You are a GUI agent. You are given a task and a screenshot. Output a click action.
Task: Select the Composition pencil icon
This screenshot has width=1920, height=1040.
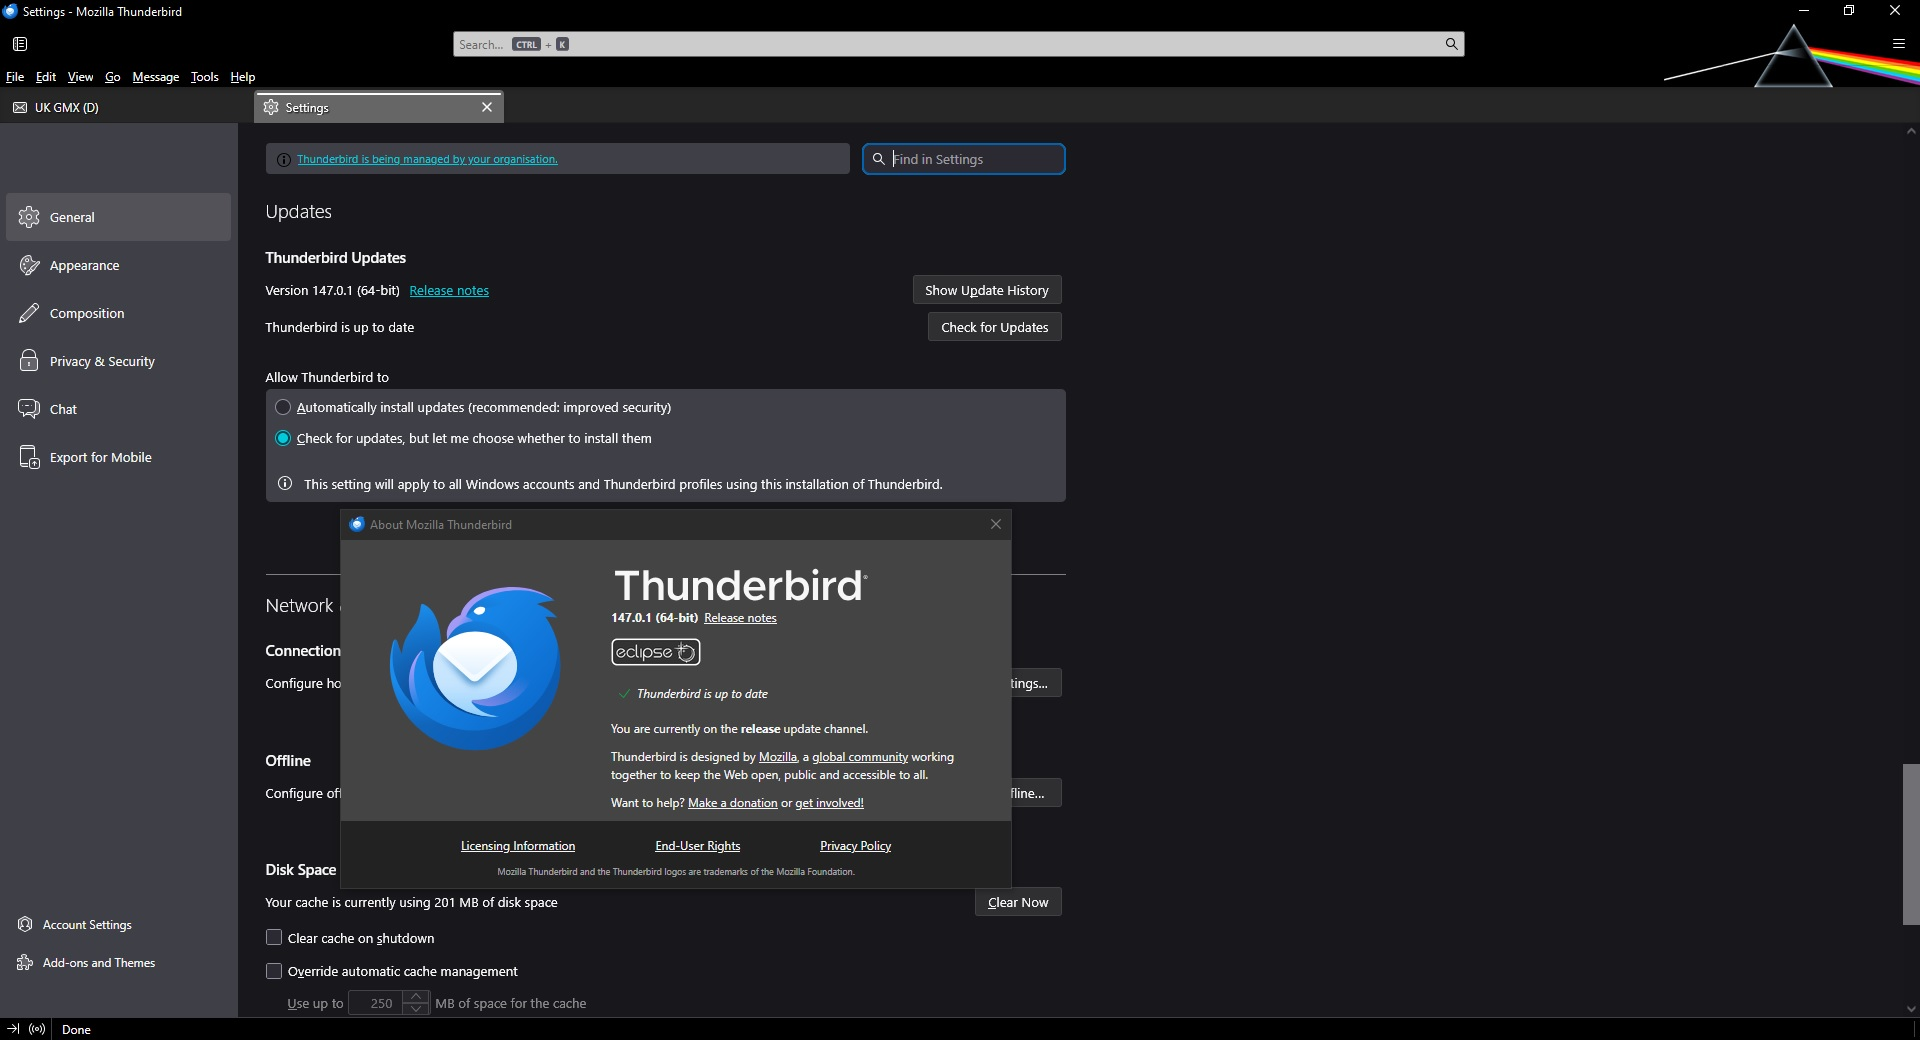[x=29, y=313]
